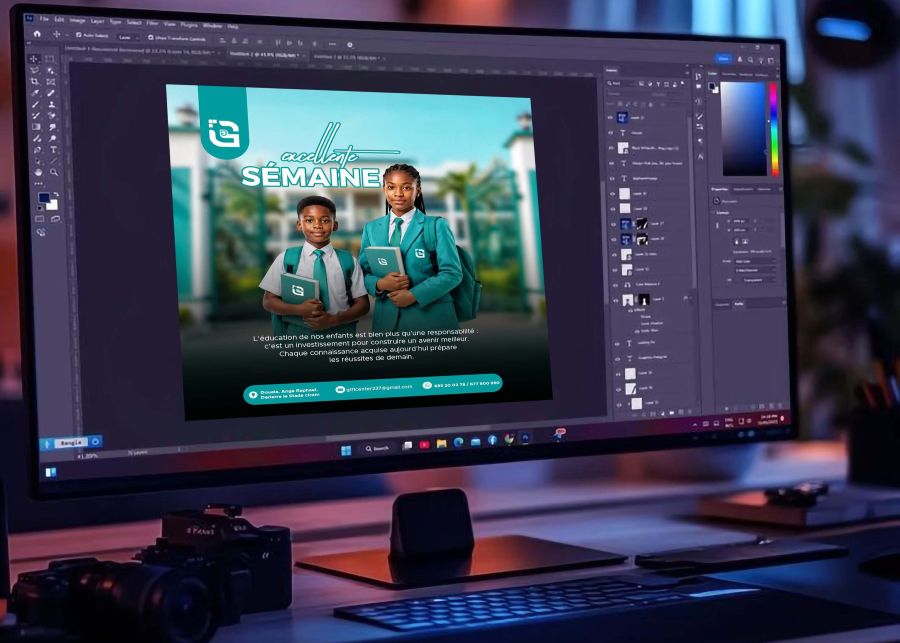Switch to the Swatches tab

pos(729,74)
